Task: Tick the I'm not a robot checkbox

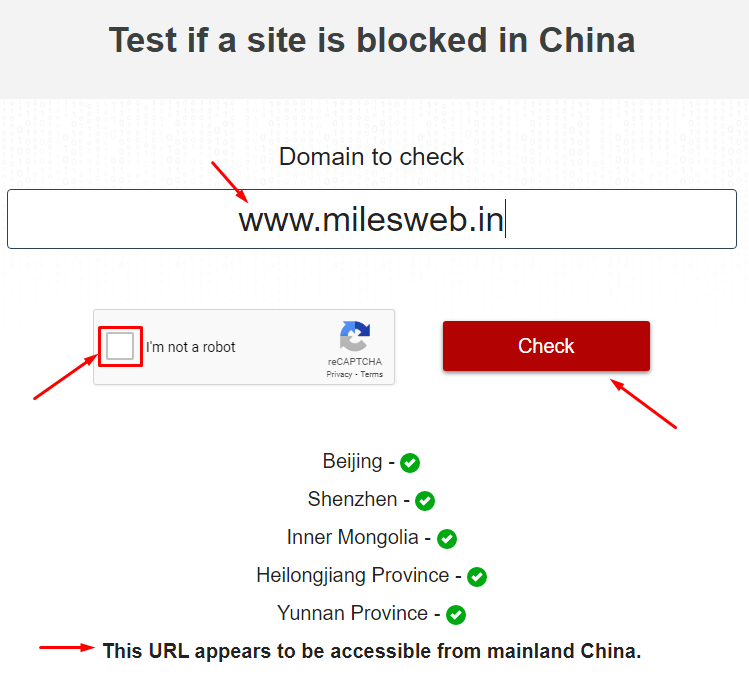Action: [x=120, y=346]
